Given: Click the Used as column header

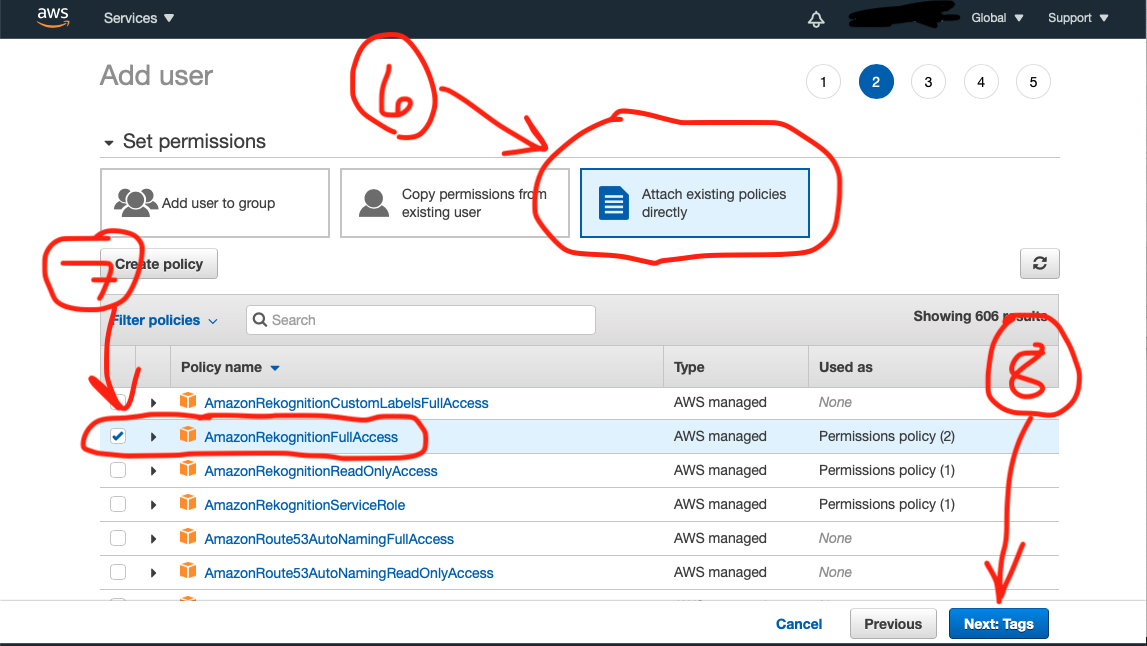Looking at the screenshot, I should coord(846,367).
